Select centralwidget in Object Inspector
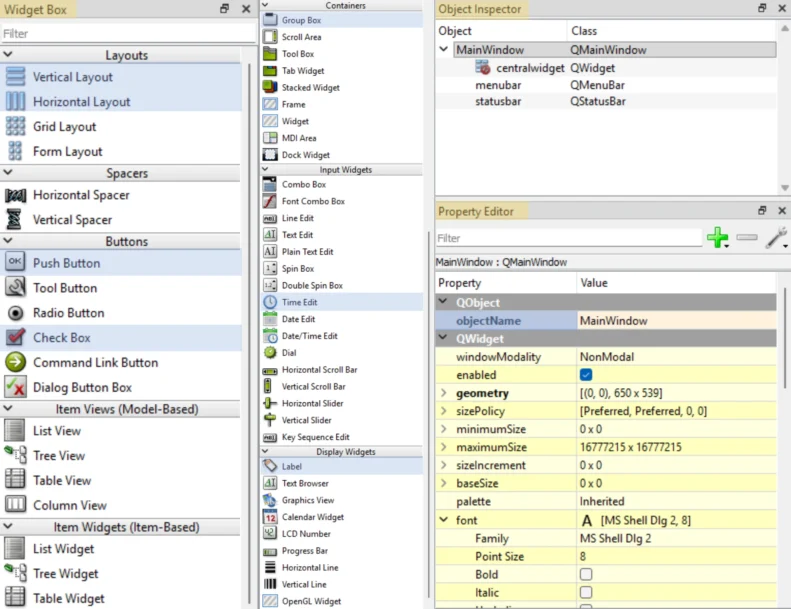 (530, 68)
